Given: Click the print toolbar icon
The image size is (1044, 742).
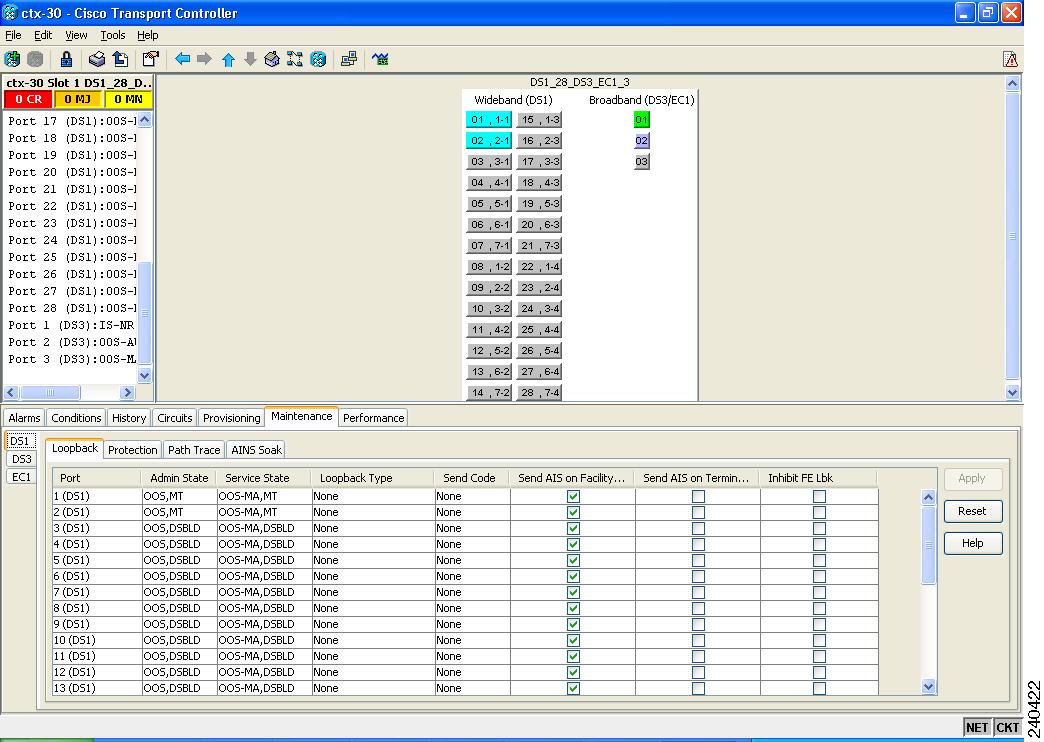Looking at the screenshot, I should pos(96,59).
